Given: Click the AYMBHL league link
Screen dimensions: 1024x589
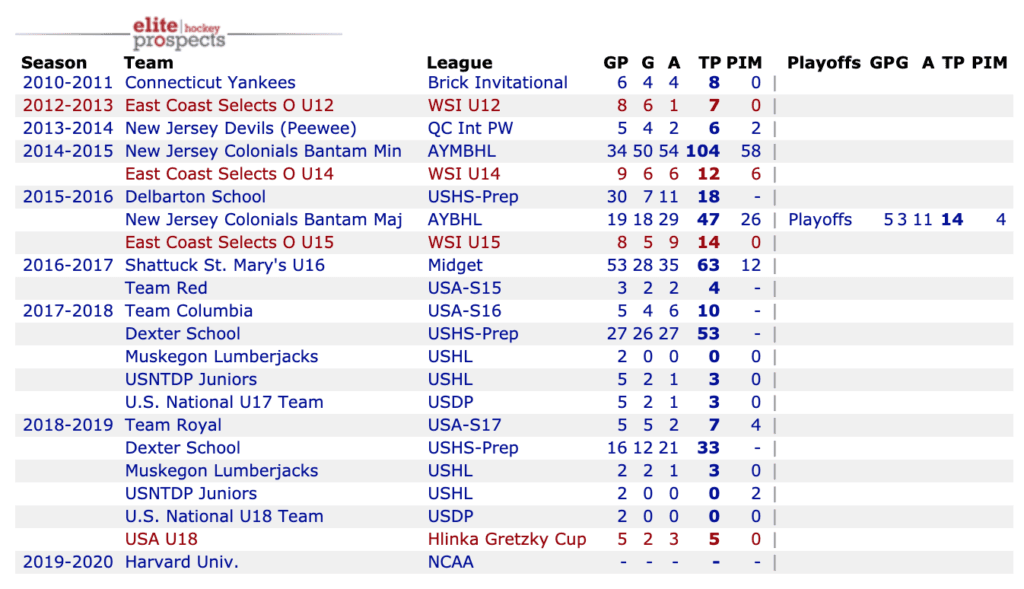Looking at the screenshot, I should pos(461,152).
